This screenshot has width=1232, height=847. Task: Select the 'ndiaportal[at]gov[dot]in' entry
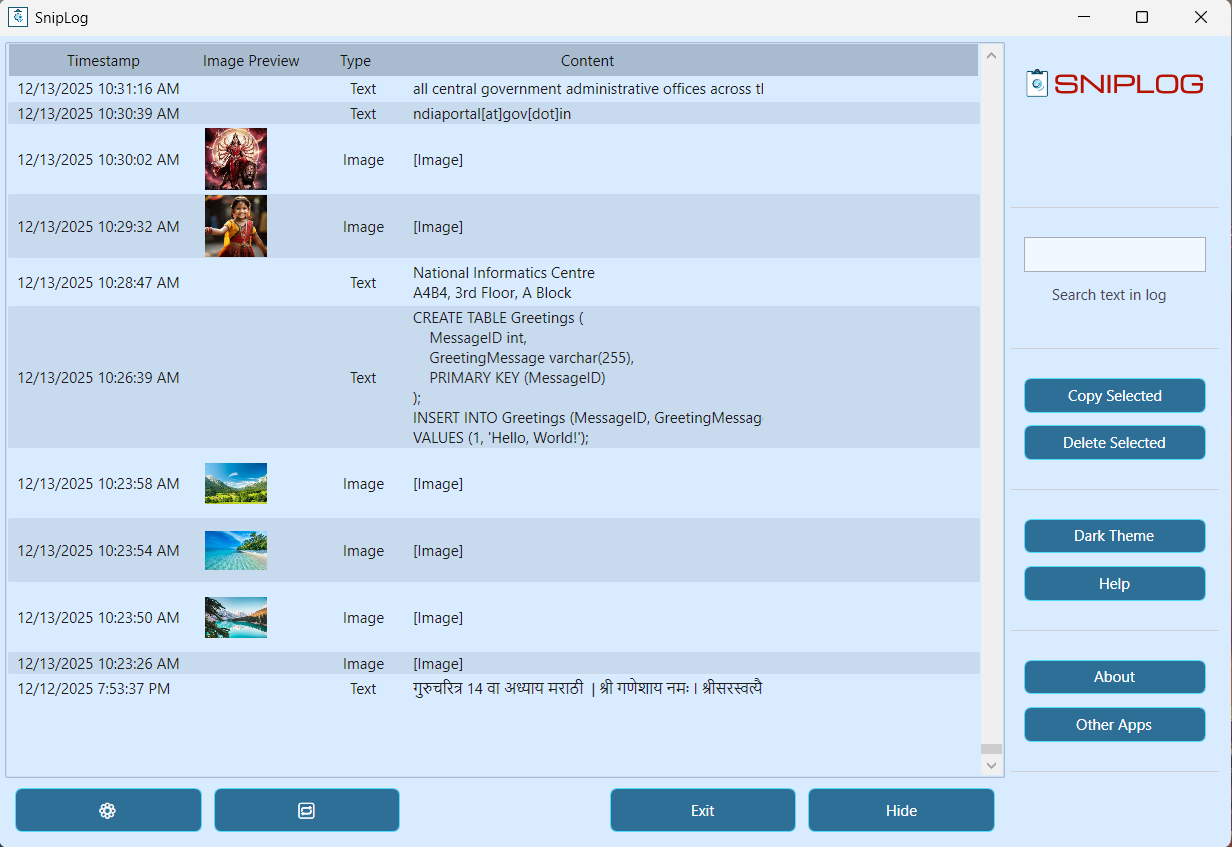coord(494,114)
